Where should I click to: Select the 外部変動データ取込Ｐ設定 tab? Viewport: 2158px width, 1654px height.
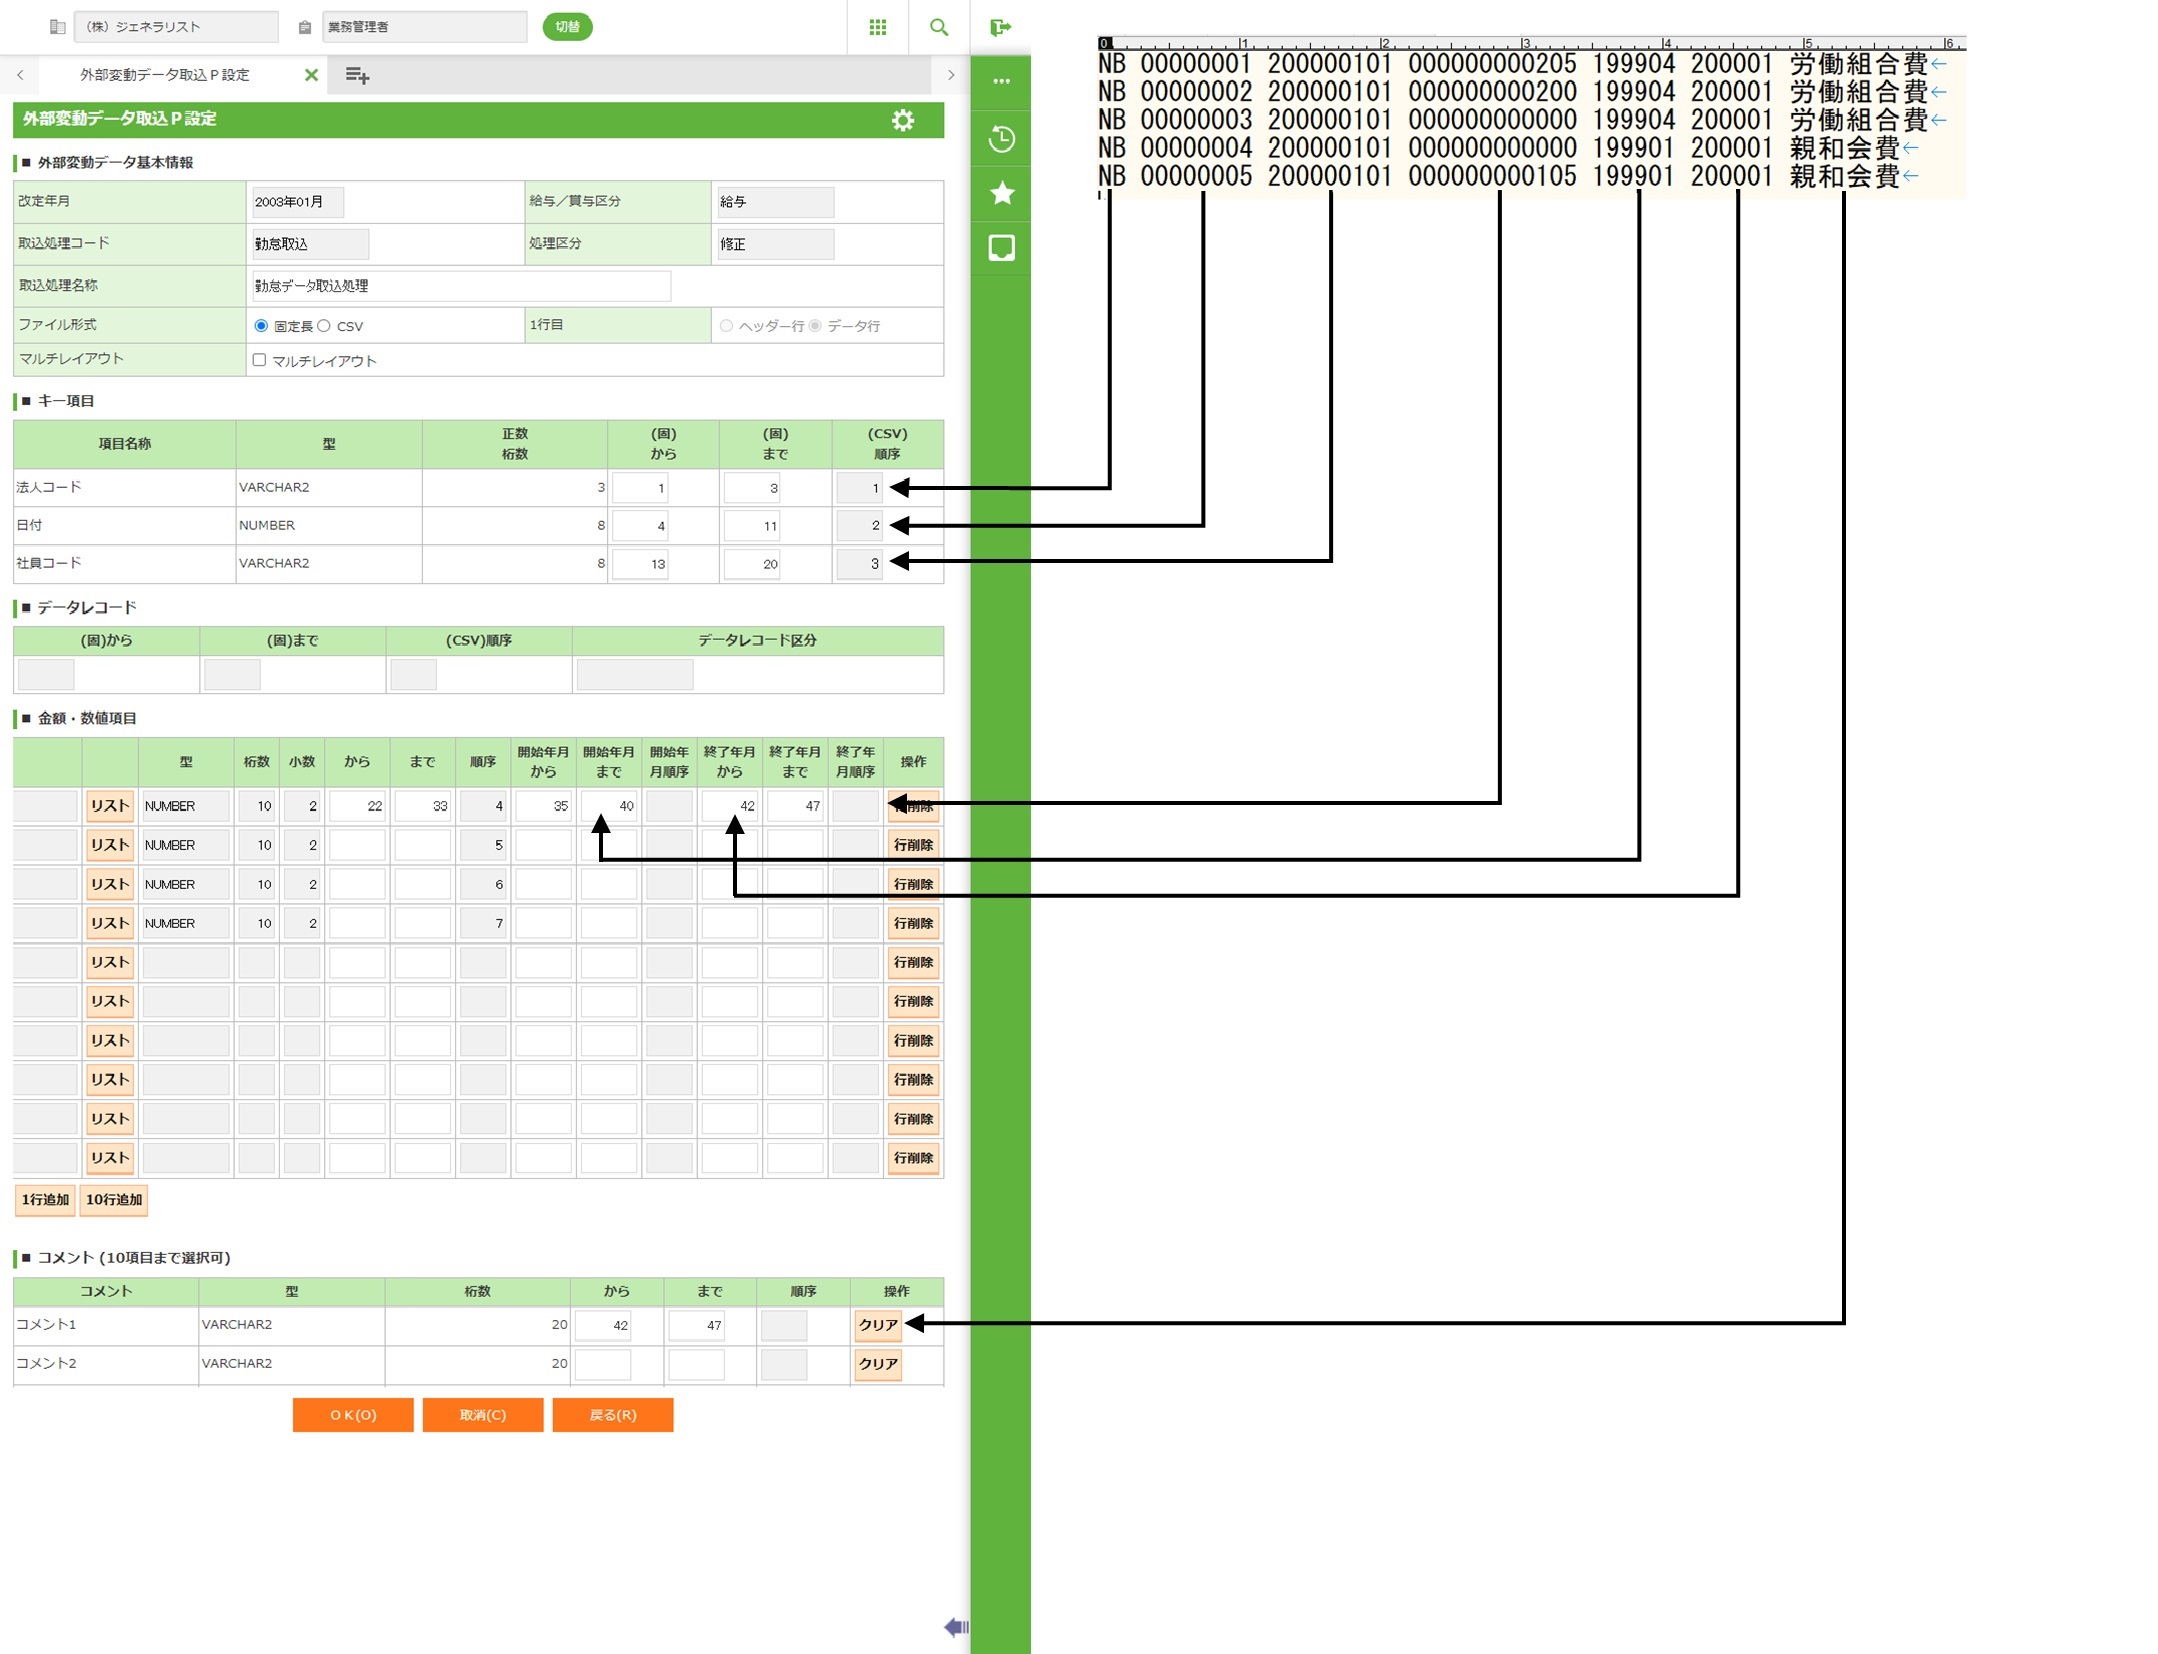point(165,75)
